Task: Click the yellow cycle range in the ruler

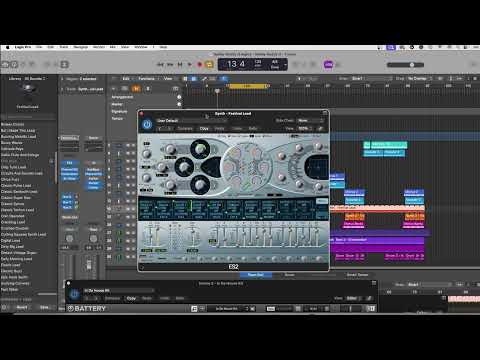Action: click(x=247, y=86)
